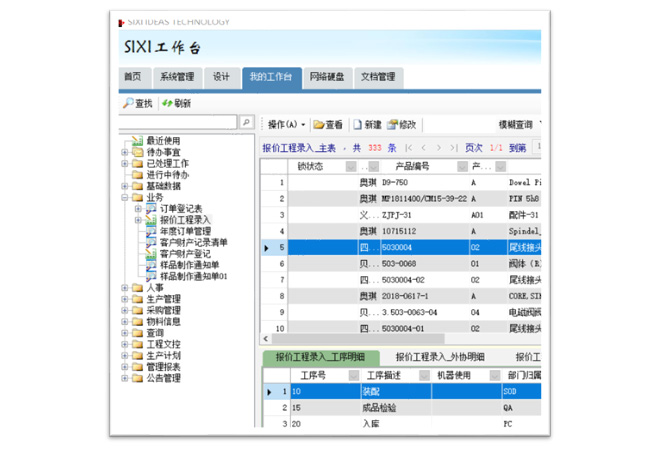Viewport: 660px width, 451px height.
Task: Click the 进行中待办 folder icon
Action: [138, 175]
